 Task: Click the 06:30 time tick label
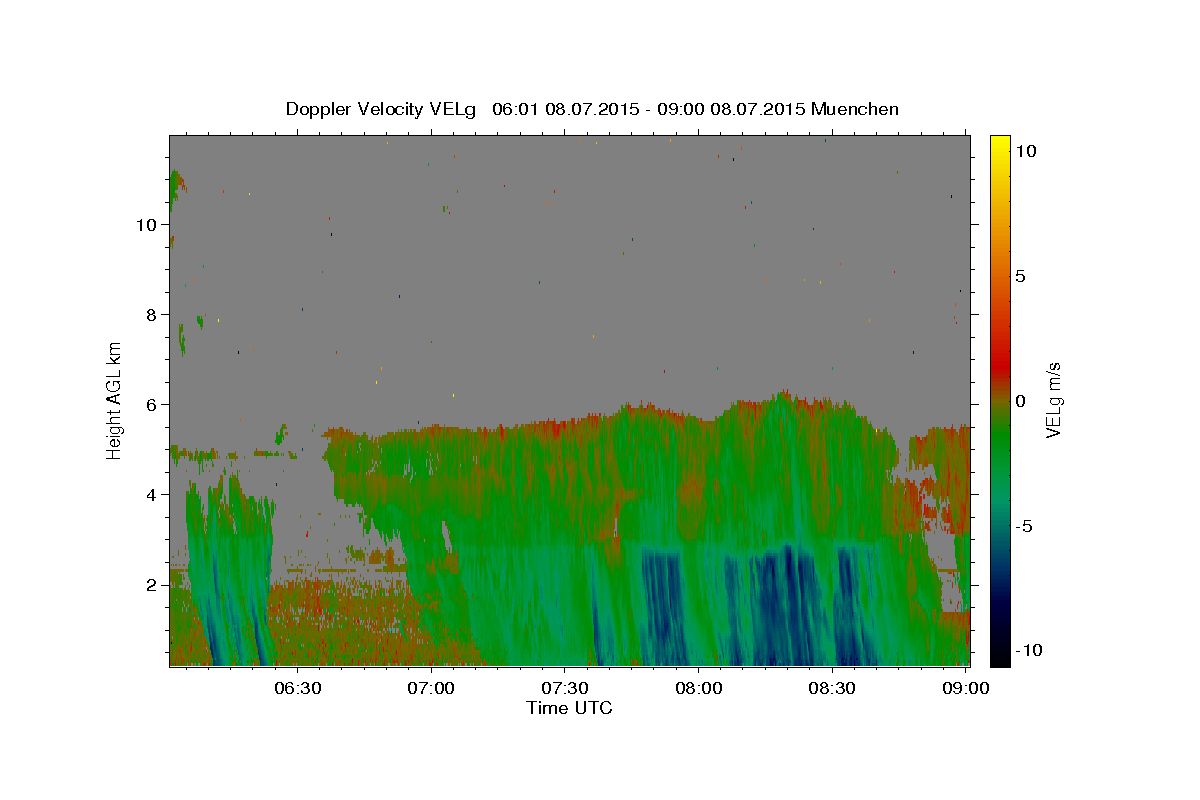point(297,689)
